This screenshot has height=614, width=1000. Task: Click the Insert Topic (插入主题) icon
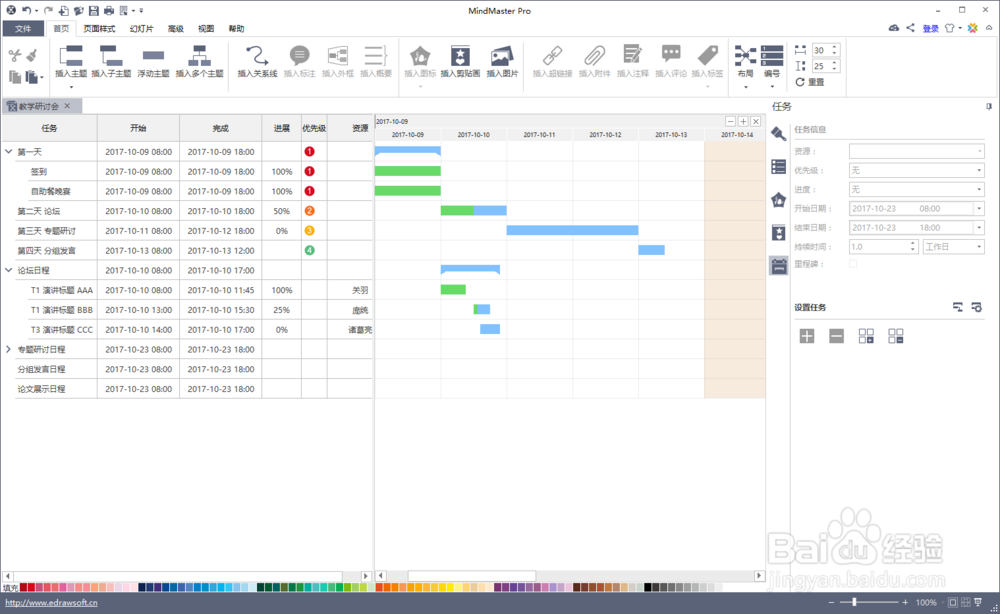pos(71,57)
